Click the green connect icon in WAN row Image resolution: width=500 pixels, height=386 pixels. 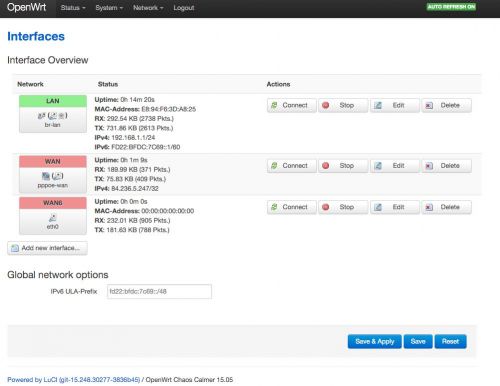tap(274, 166)
